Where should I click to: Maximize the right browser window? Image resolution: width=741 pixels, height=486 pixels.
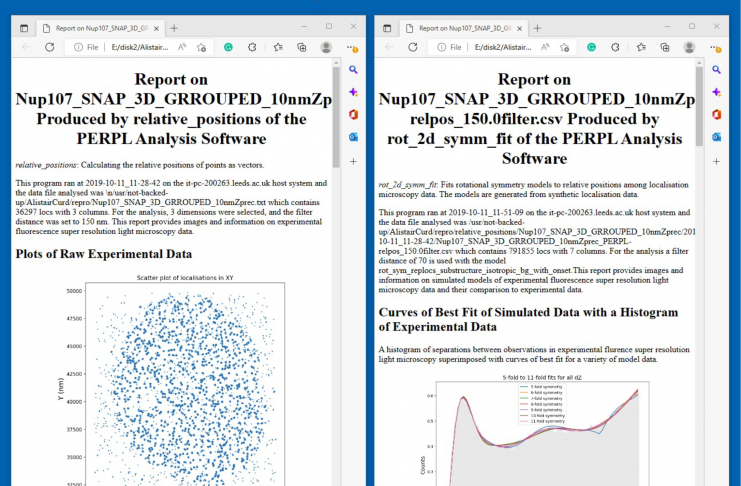(692, 26)
